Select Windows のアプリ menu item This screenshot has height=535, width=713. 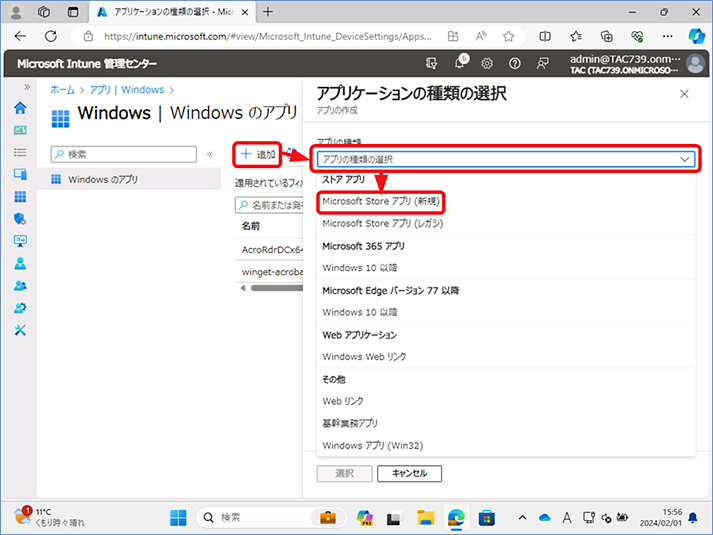tap(129, 179)
